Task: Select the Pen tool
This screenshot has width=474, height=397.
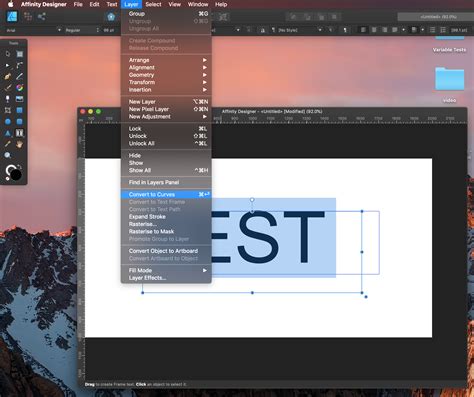Action: pos(8,77)
